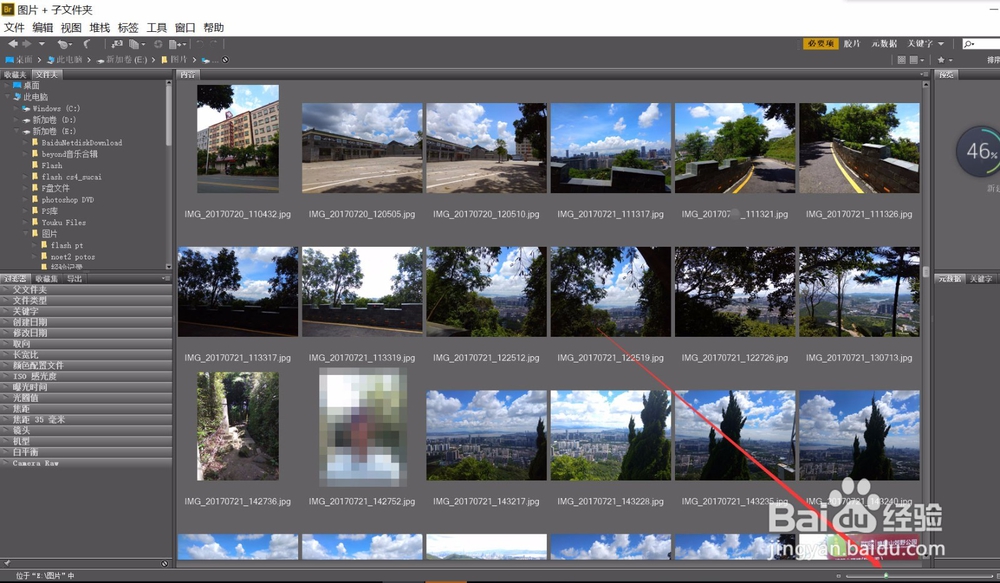Expand the ISO 感光度 filter
The height and width of the screenshot is (583, 1000).
86,376
